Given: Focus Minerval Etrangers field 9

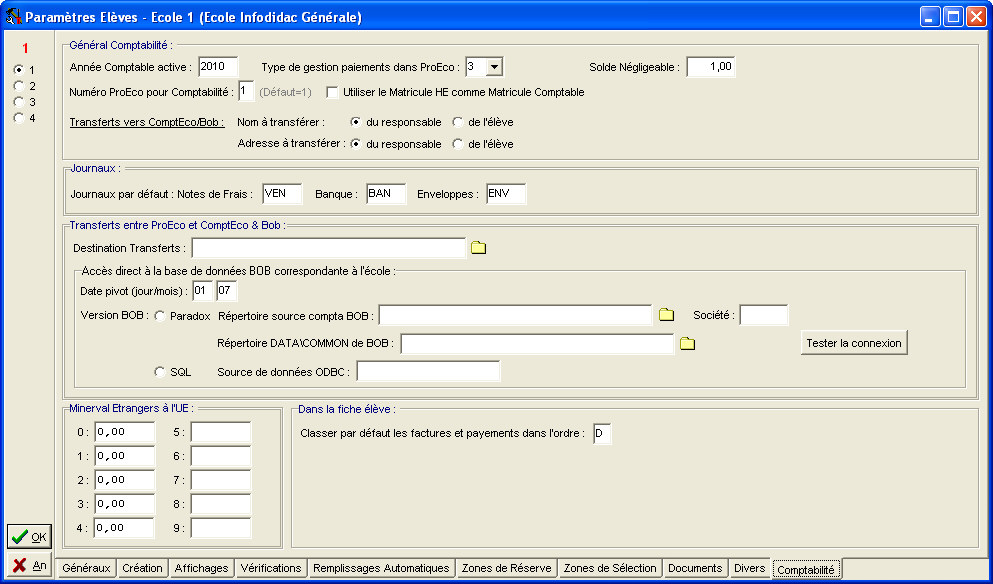Looking at the screenshot, I should pyautogui.click(x=221, y=528).
